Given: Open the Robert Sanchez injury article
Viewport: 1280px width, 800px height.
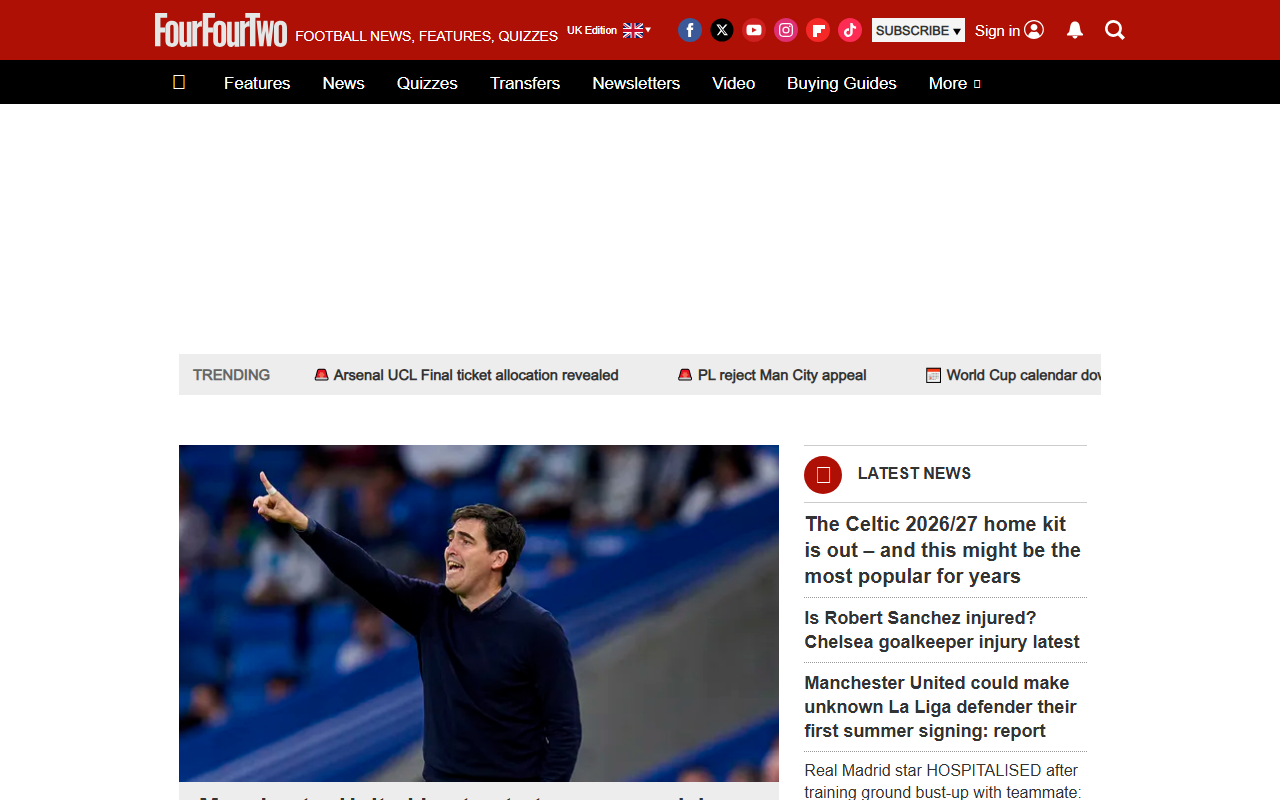Looking at the screenshot, I should pyautogui.click(x=942, y=630).
